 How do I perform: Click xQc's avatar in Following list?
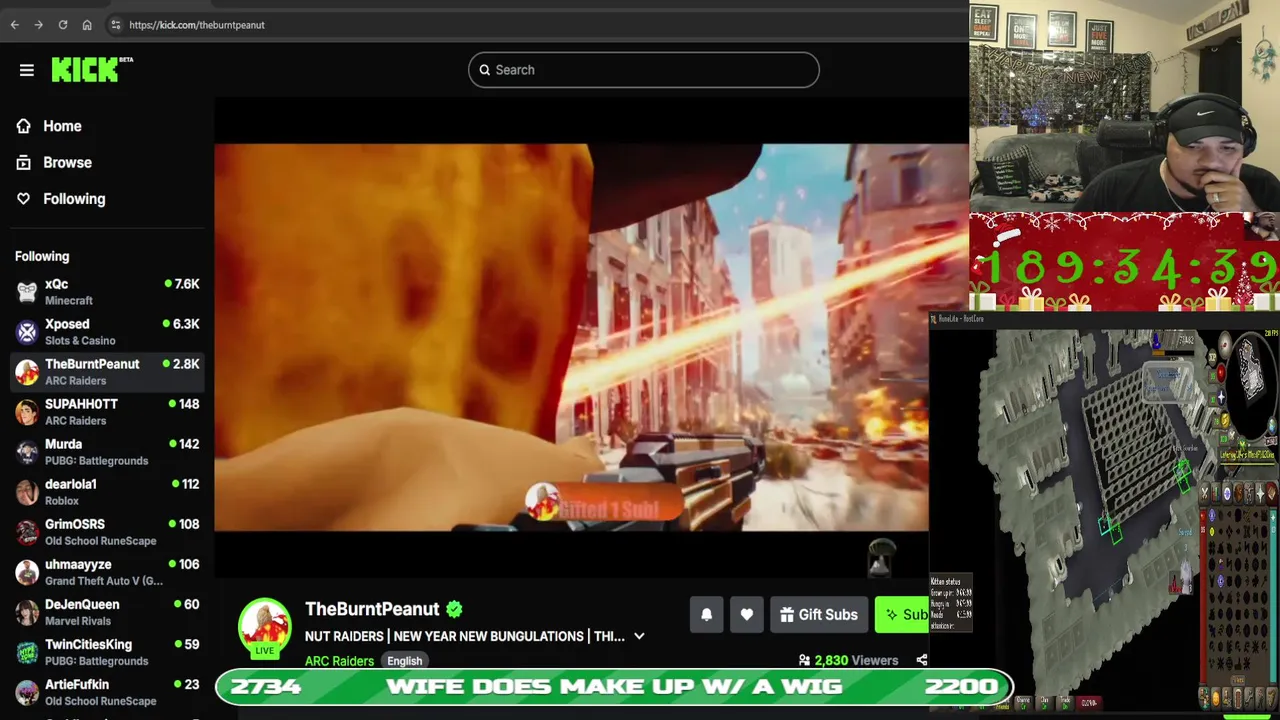click(x=27, y=292)
